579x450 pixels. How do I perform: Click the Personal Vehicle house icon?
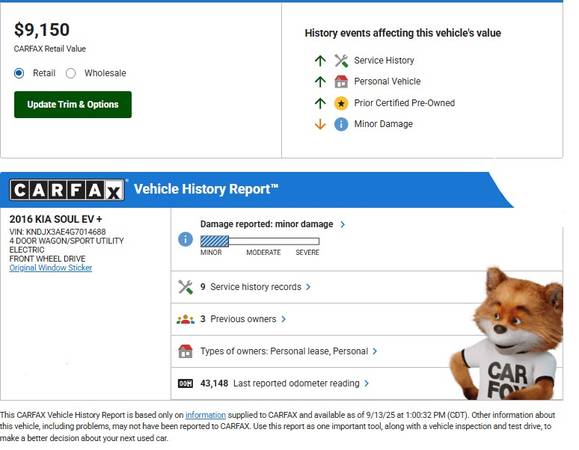(x=341, y=82)
